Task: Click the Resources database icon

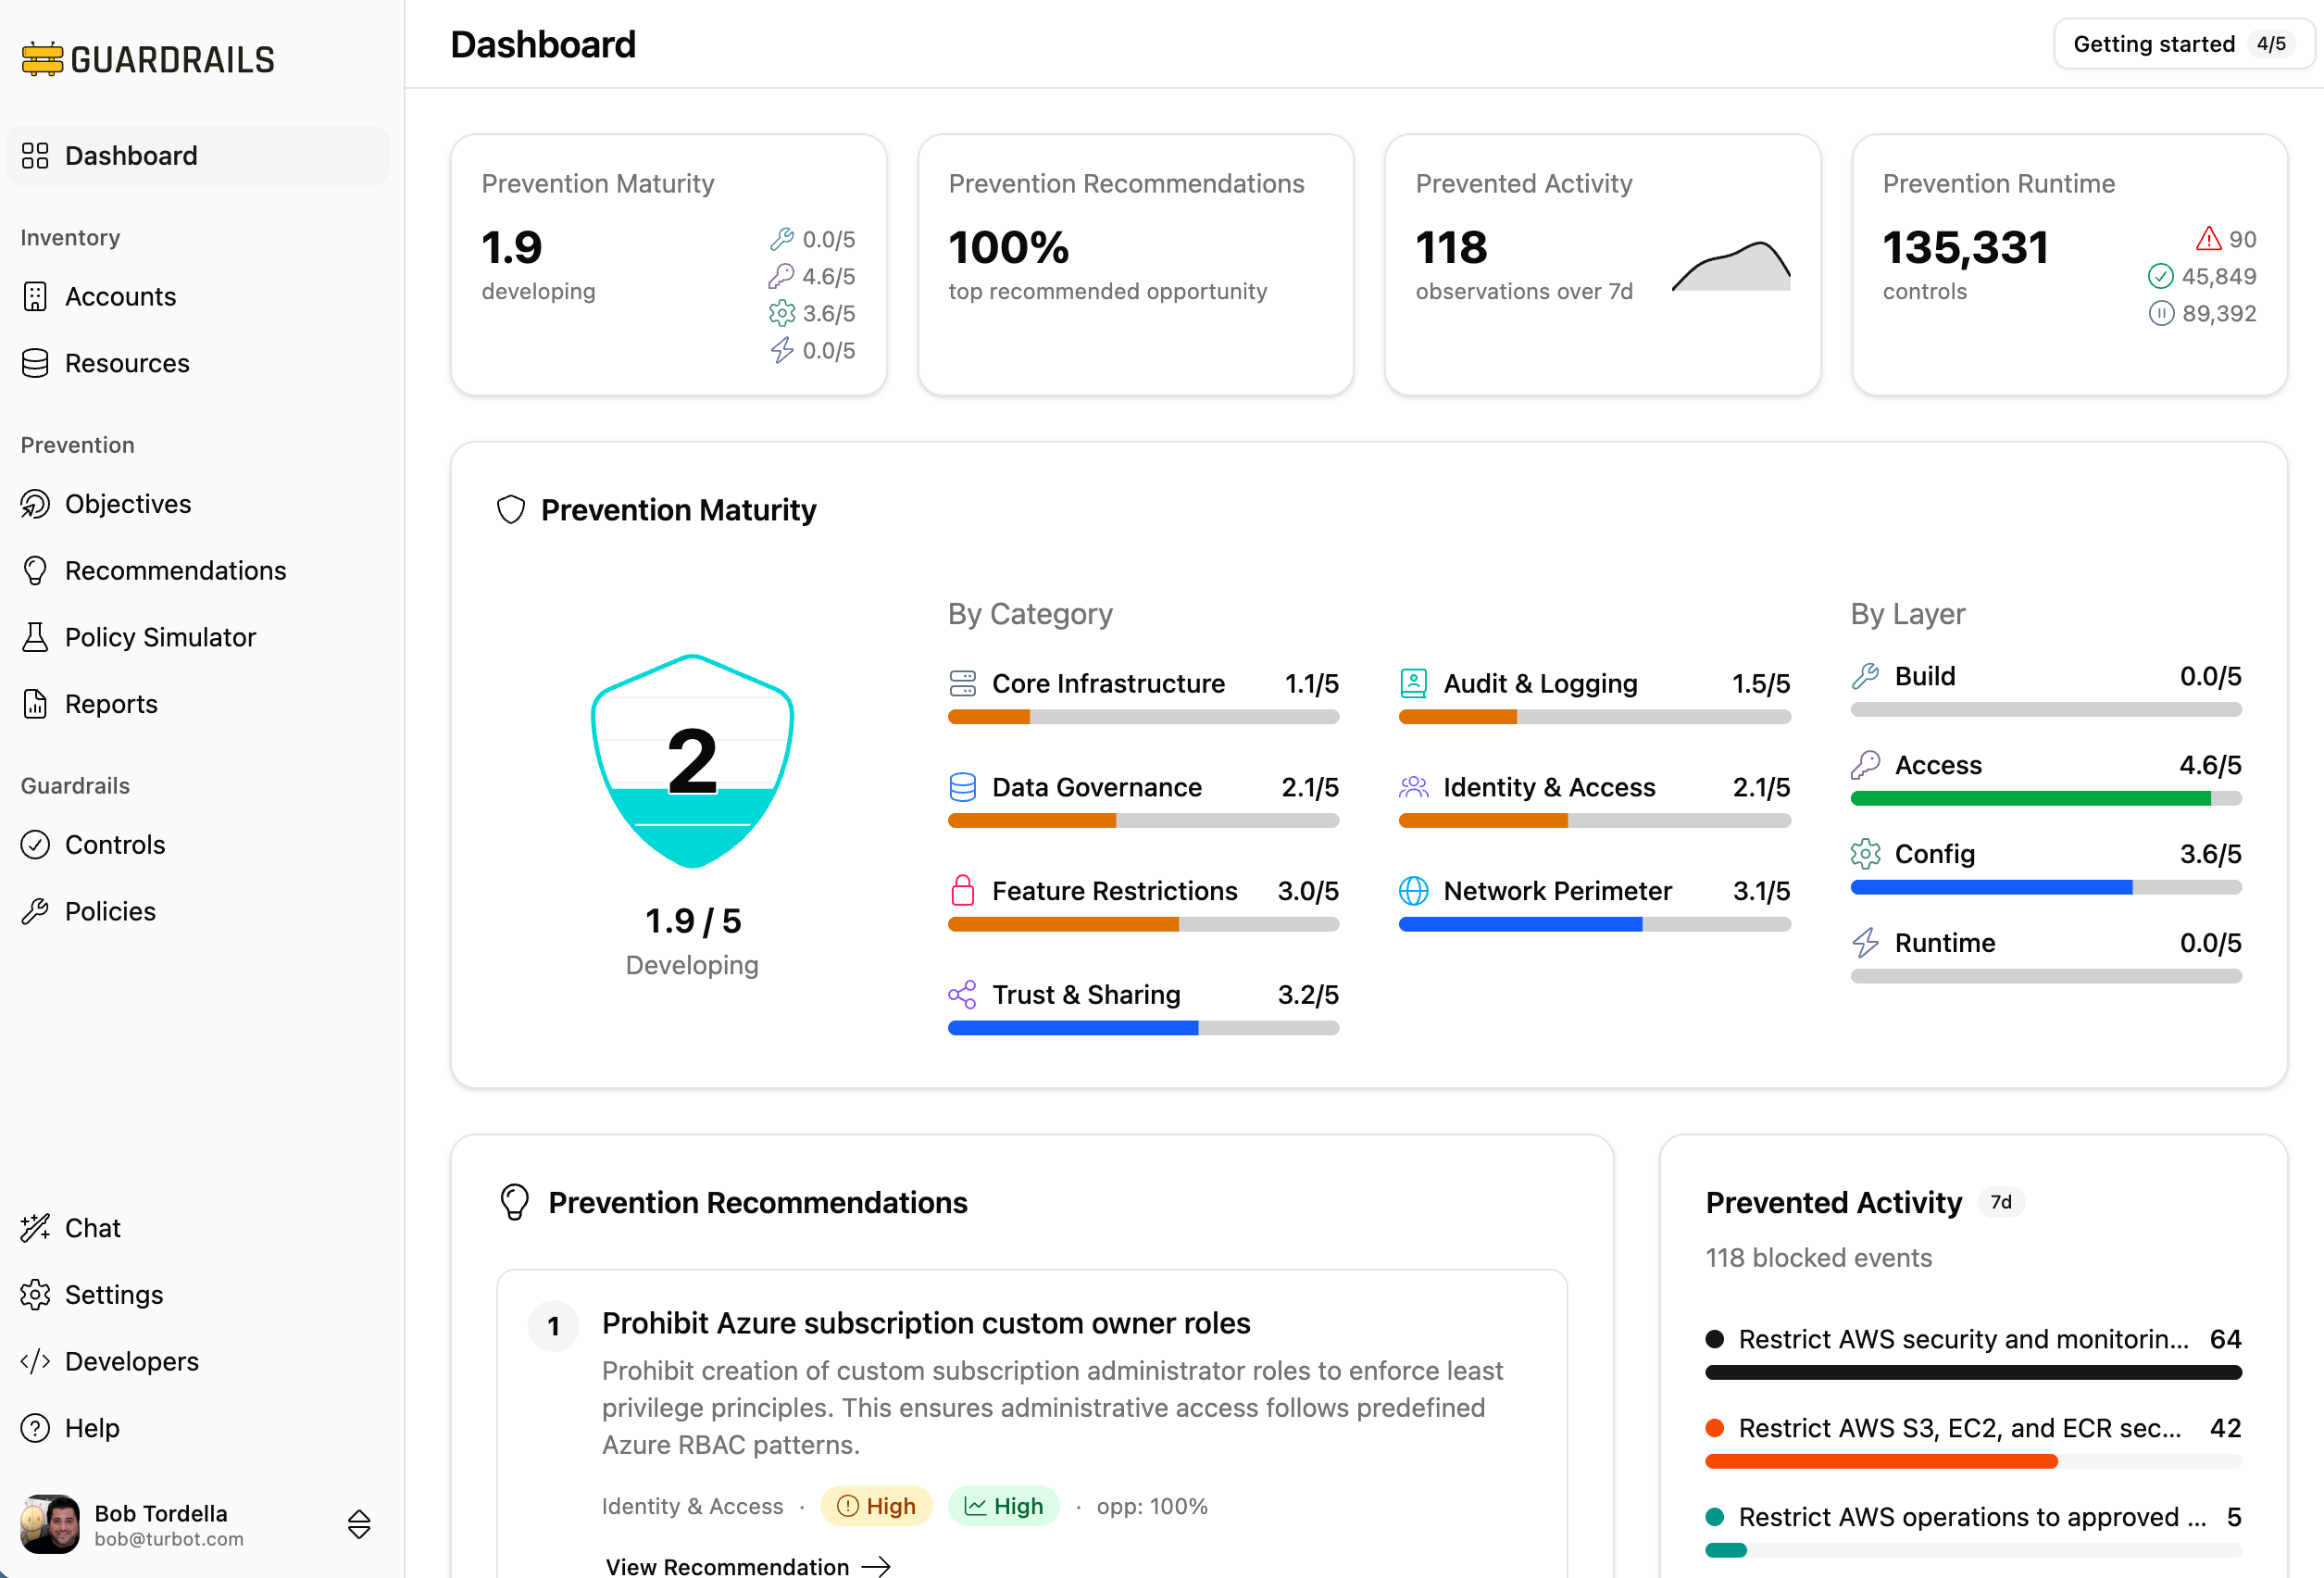Action: [35, 363]
